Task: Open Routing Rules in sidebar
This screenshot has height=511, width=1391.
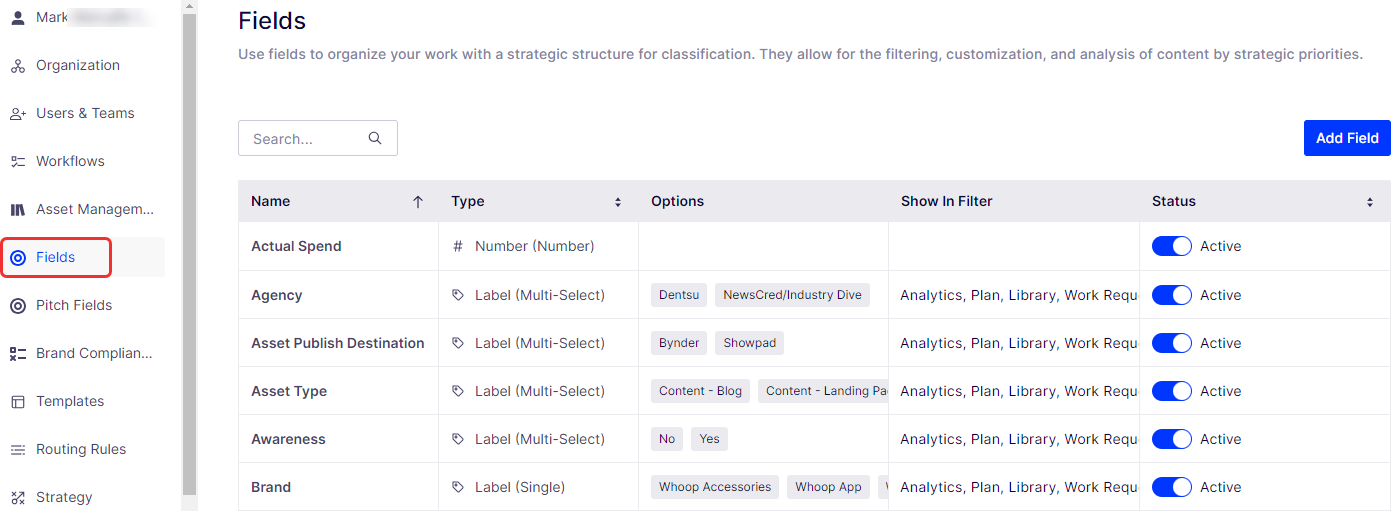Action: (x=81, y=449)
